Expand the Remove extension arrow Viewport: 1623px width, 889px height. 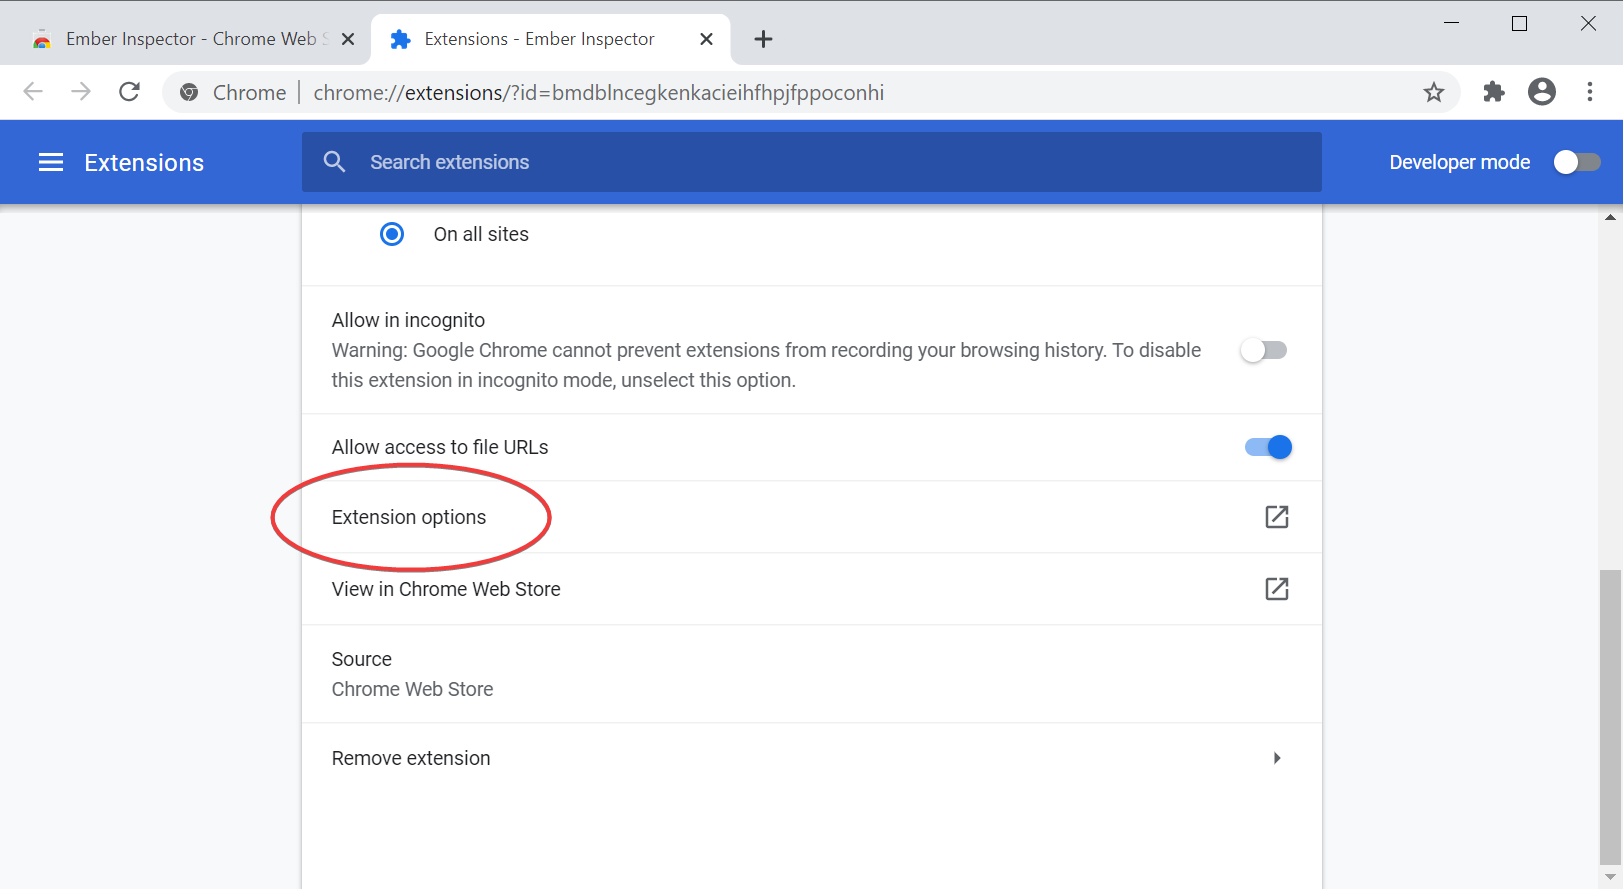point(1276,758)
